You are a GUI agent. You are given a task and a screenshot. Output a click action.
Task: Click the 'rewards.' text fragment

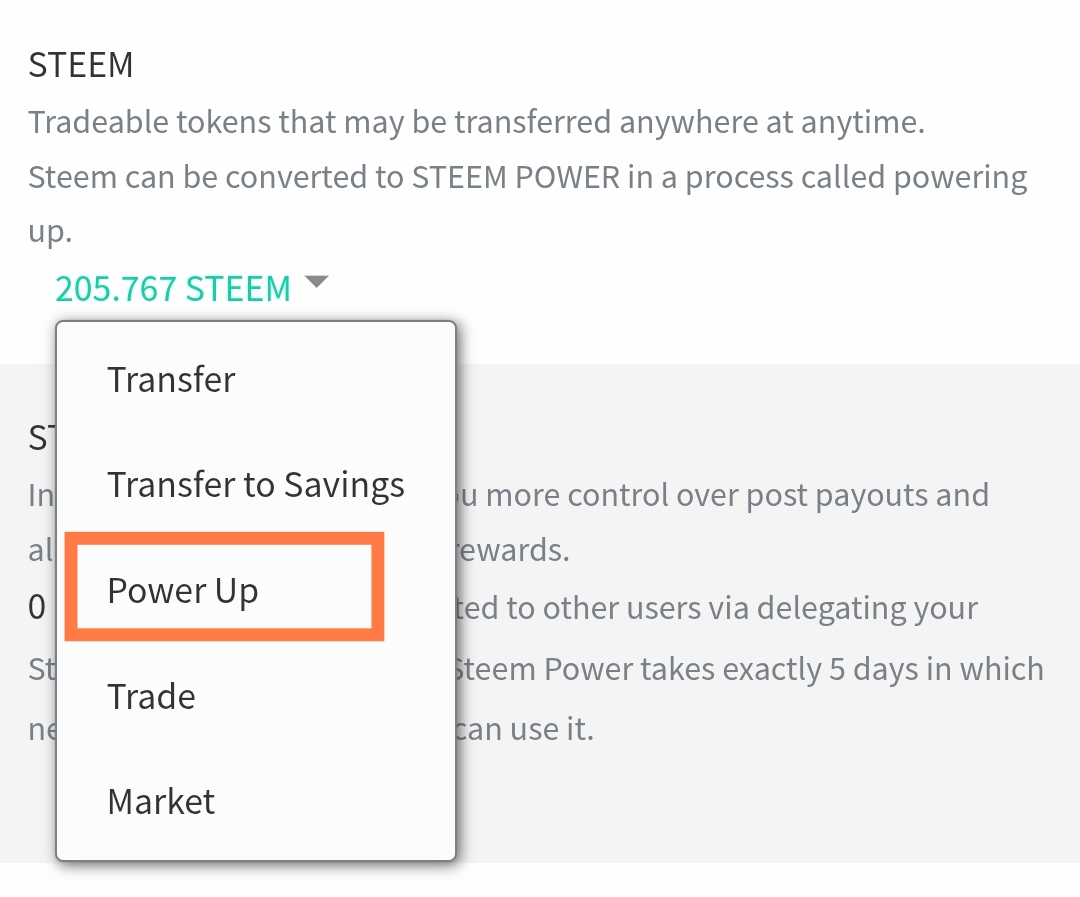pos(512,550)
